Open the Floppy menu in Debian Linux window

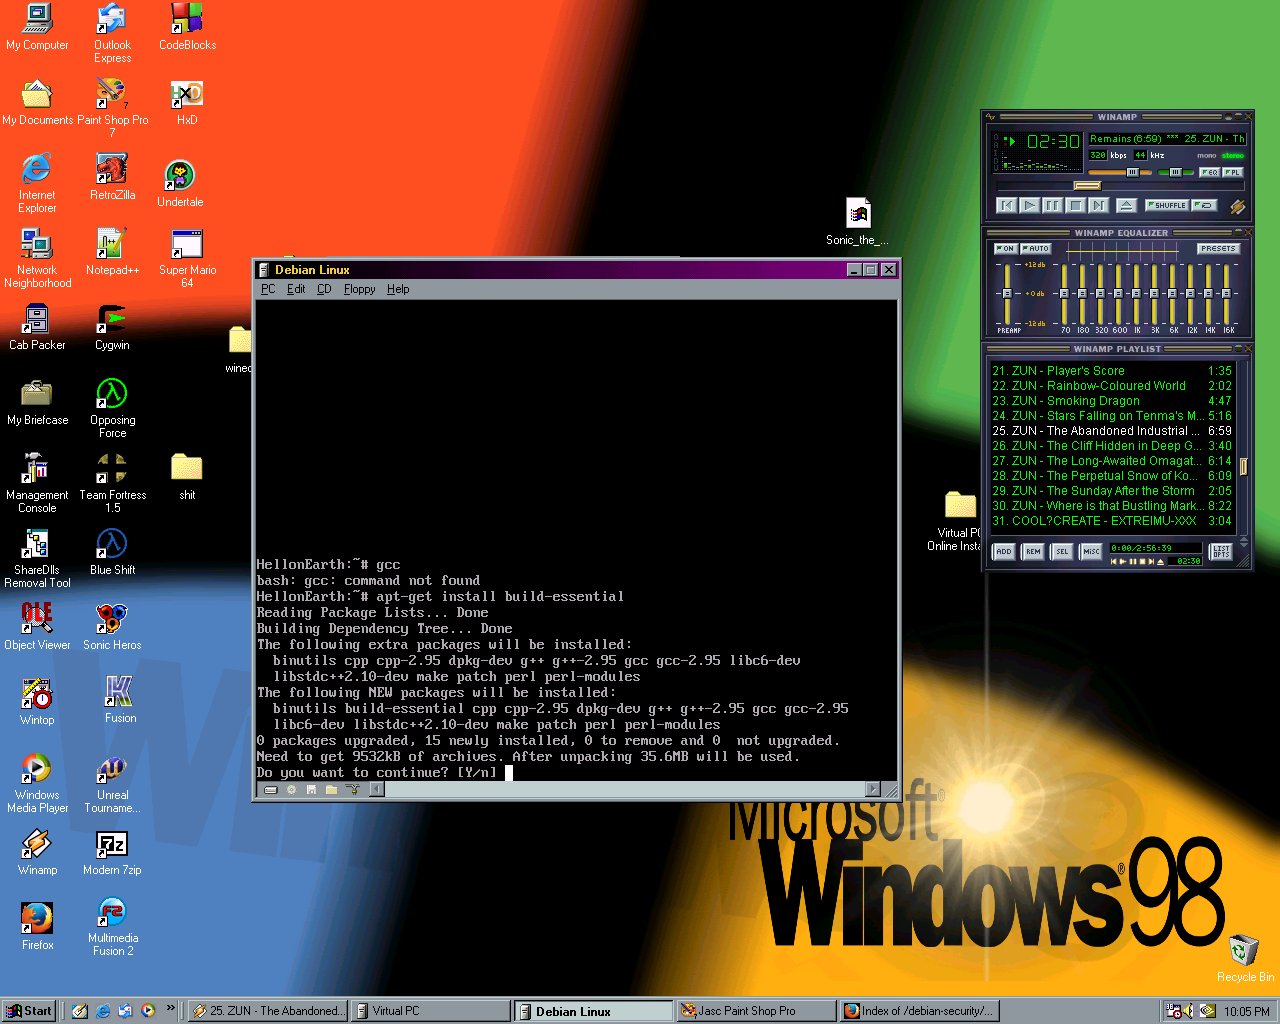359,289
